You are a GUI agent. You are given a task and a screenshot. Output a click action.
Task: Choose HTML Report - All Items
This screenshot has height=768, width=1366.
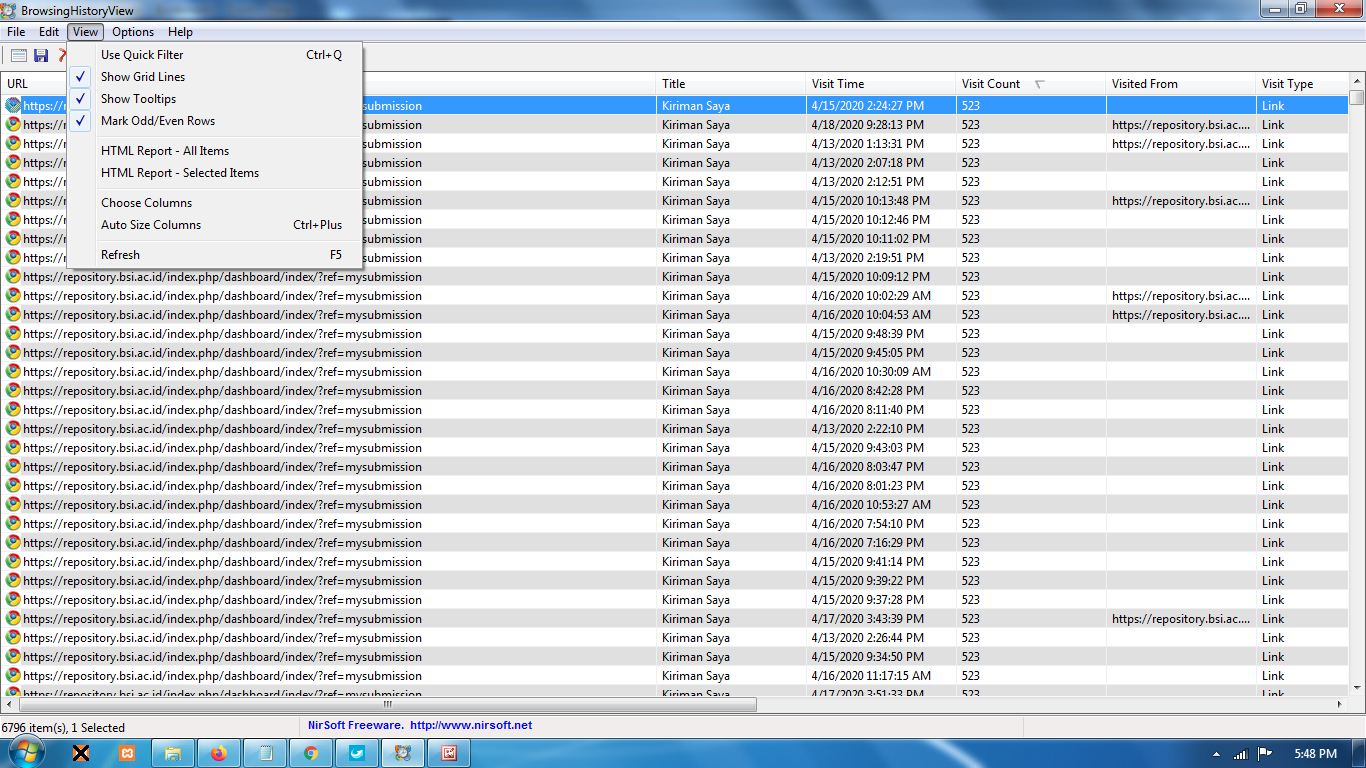coord(165,151)
